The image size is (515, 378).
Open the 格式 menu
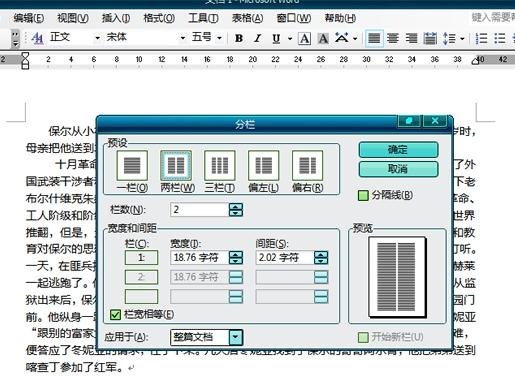[159, 18]
